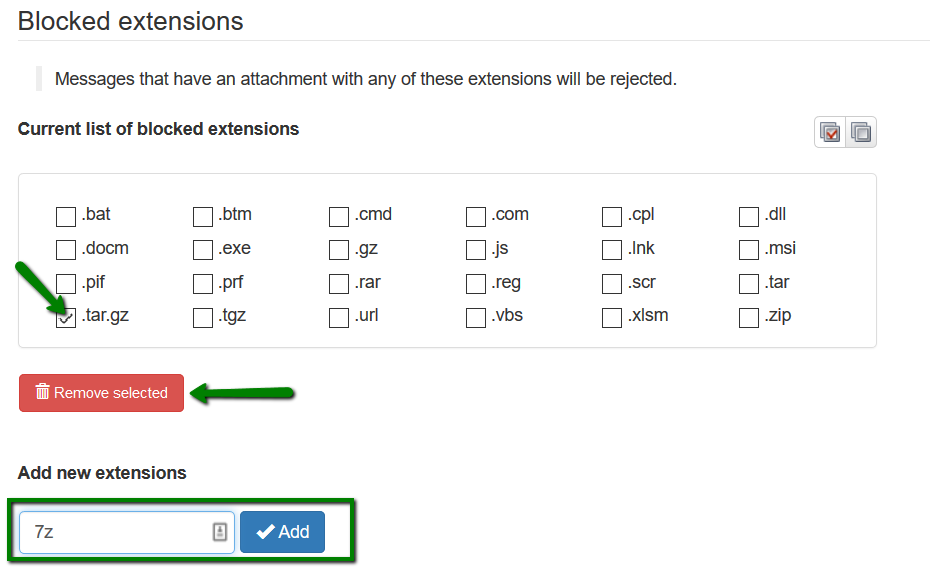Screen dimensions: 930x567
Task: Check the .bat extension checkbox
Action: pyautogui.click(x=66, y=216)
